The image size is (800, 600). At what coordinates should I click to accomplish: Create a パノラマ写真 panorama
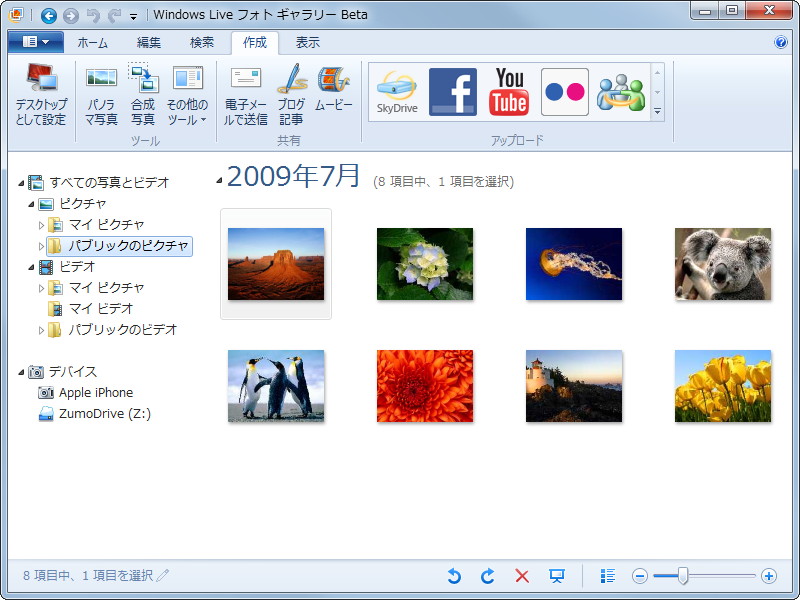tap(101, 95)
